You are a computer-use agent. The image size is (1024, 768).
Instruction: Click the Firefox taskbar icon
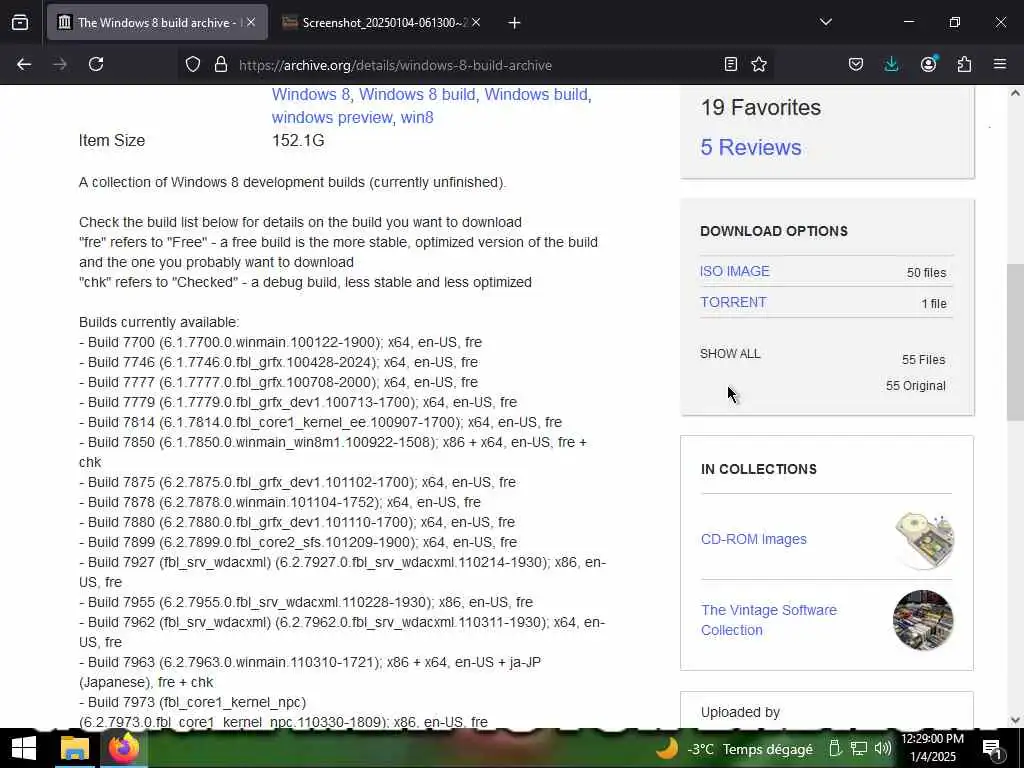tap(123, 748)
